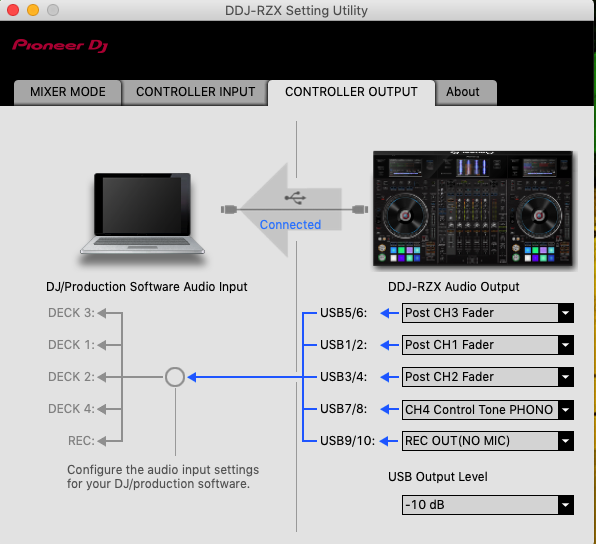This screenshot has width=596, height=544.
Task: Open the USB5/6 Post CH3 Fader dropdown
Action: (x=488, y=313)
